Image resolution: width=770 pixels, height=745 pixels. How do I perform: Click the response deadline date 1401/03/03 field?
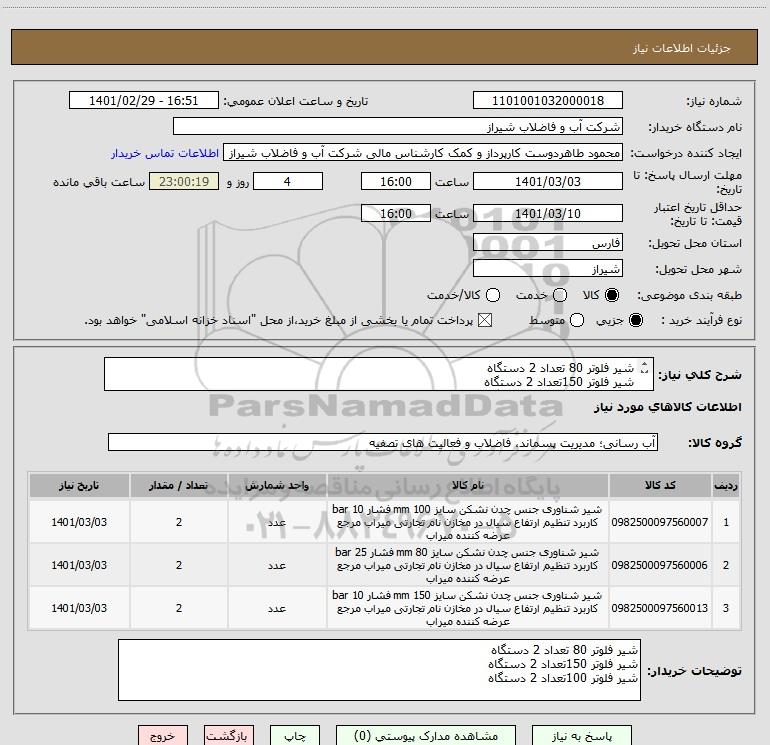click(x=548, y=181)
